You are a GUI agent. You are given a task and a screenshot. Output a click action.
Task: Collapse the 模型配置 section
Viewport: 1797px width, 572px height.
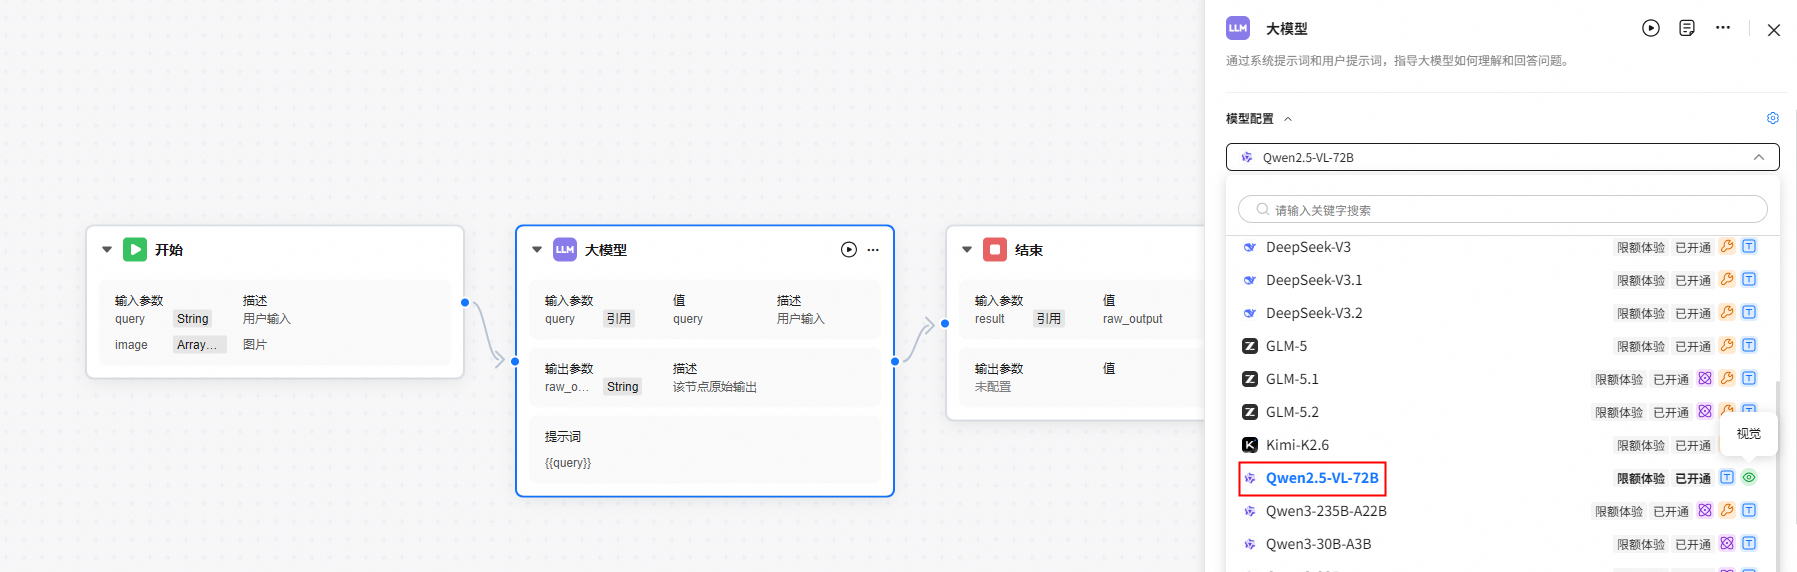(1288, 119)
